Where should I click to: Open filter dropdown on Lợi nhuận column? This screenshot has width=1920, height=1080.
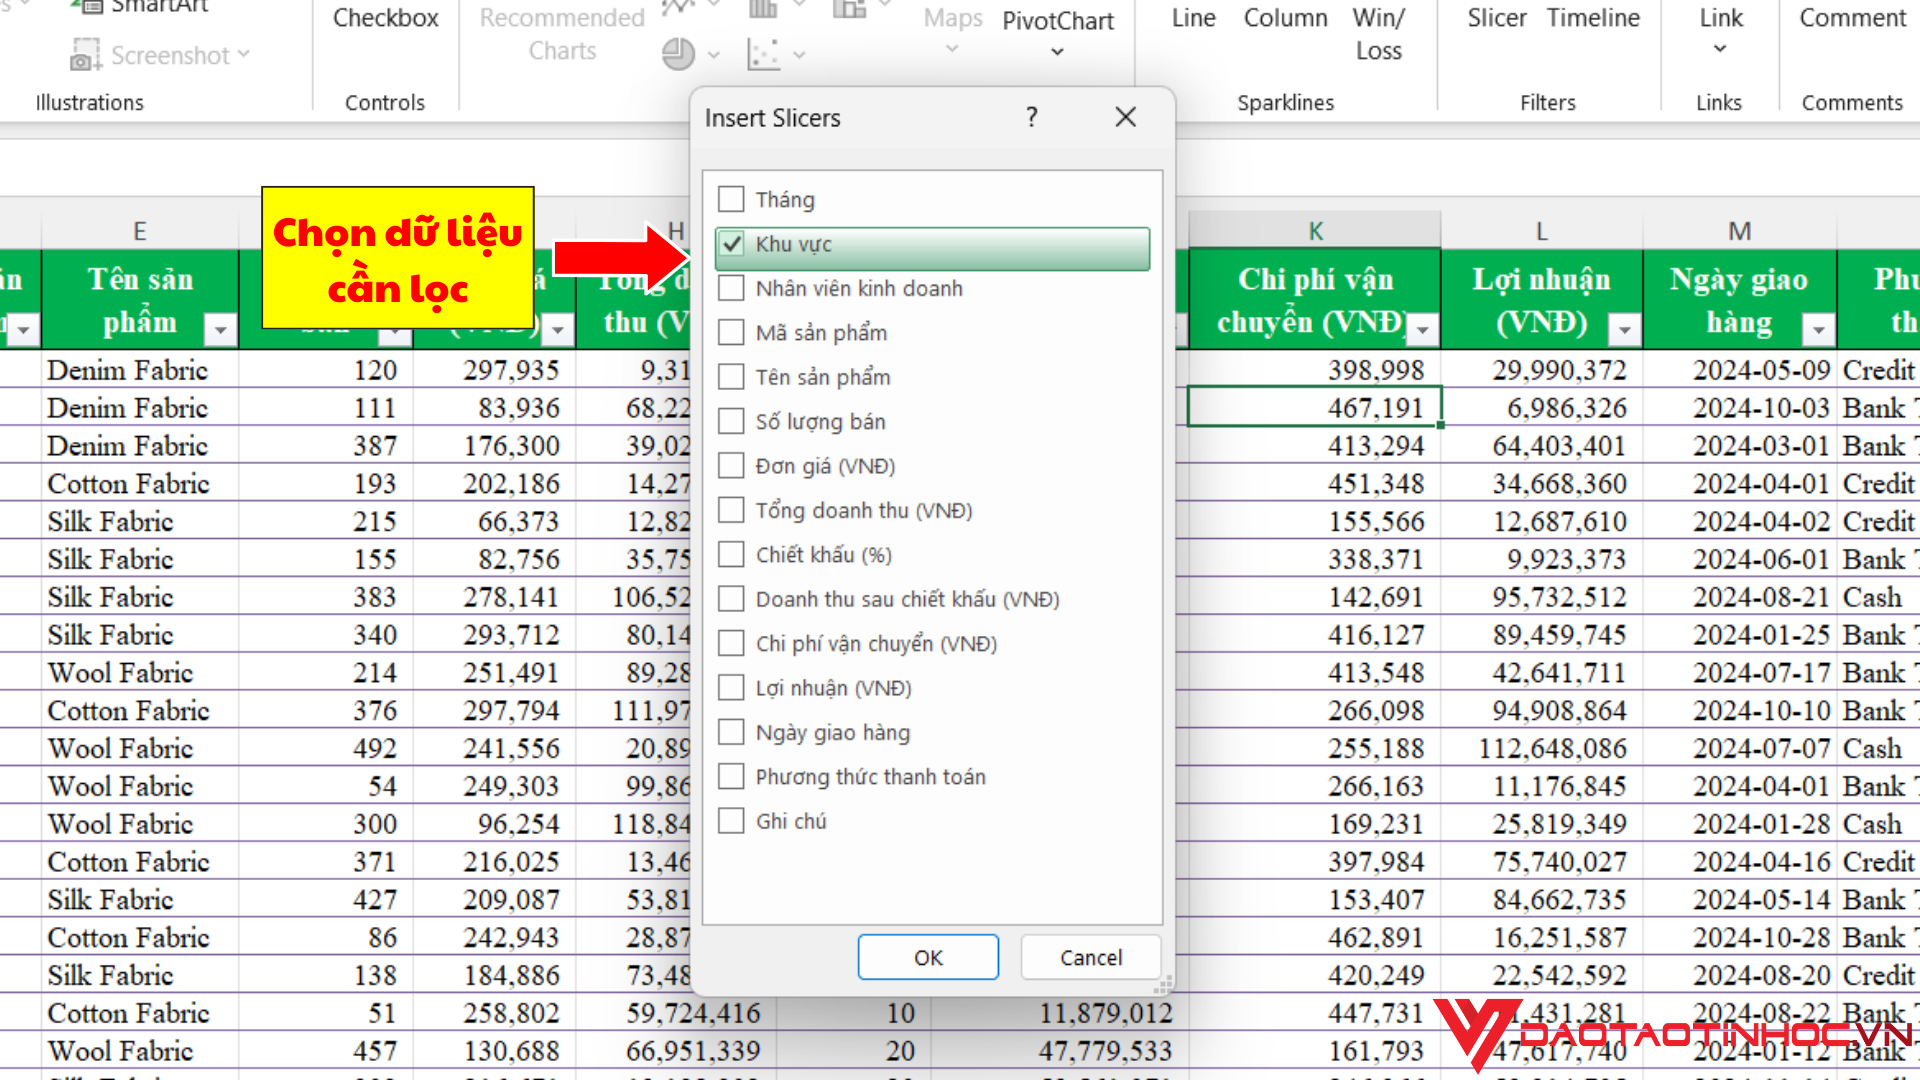click(1625, 328)
